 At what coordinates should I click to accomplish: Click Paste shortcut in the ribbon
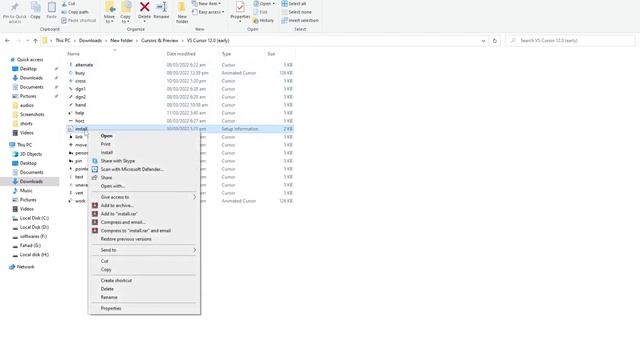[x=78, y=20]
